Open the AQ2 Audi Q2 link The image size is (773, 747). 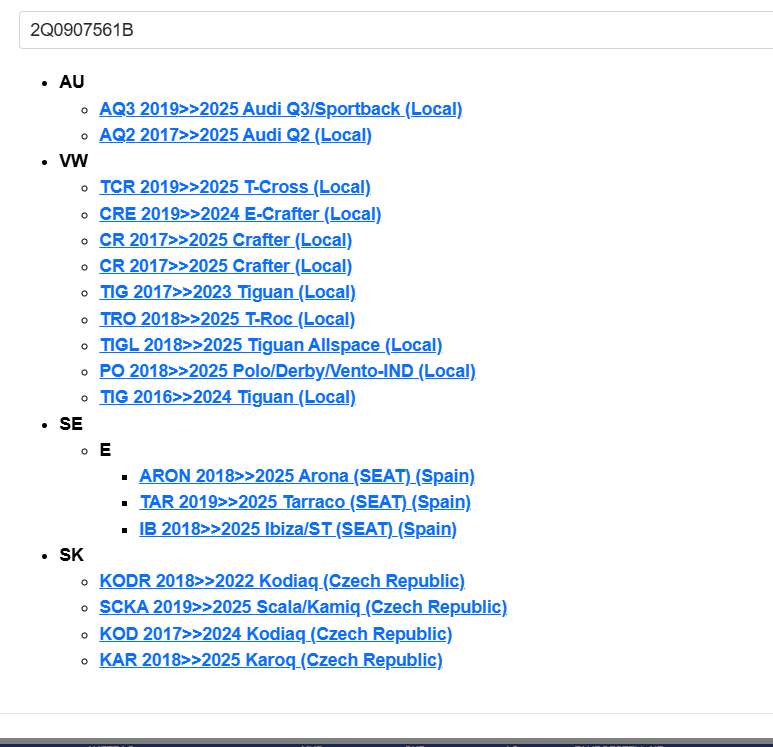pos(235,135)
